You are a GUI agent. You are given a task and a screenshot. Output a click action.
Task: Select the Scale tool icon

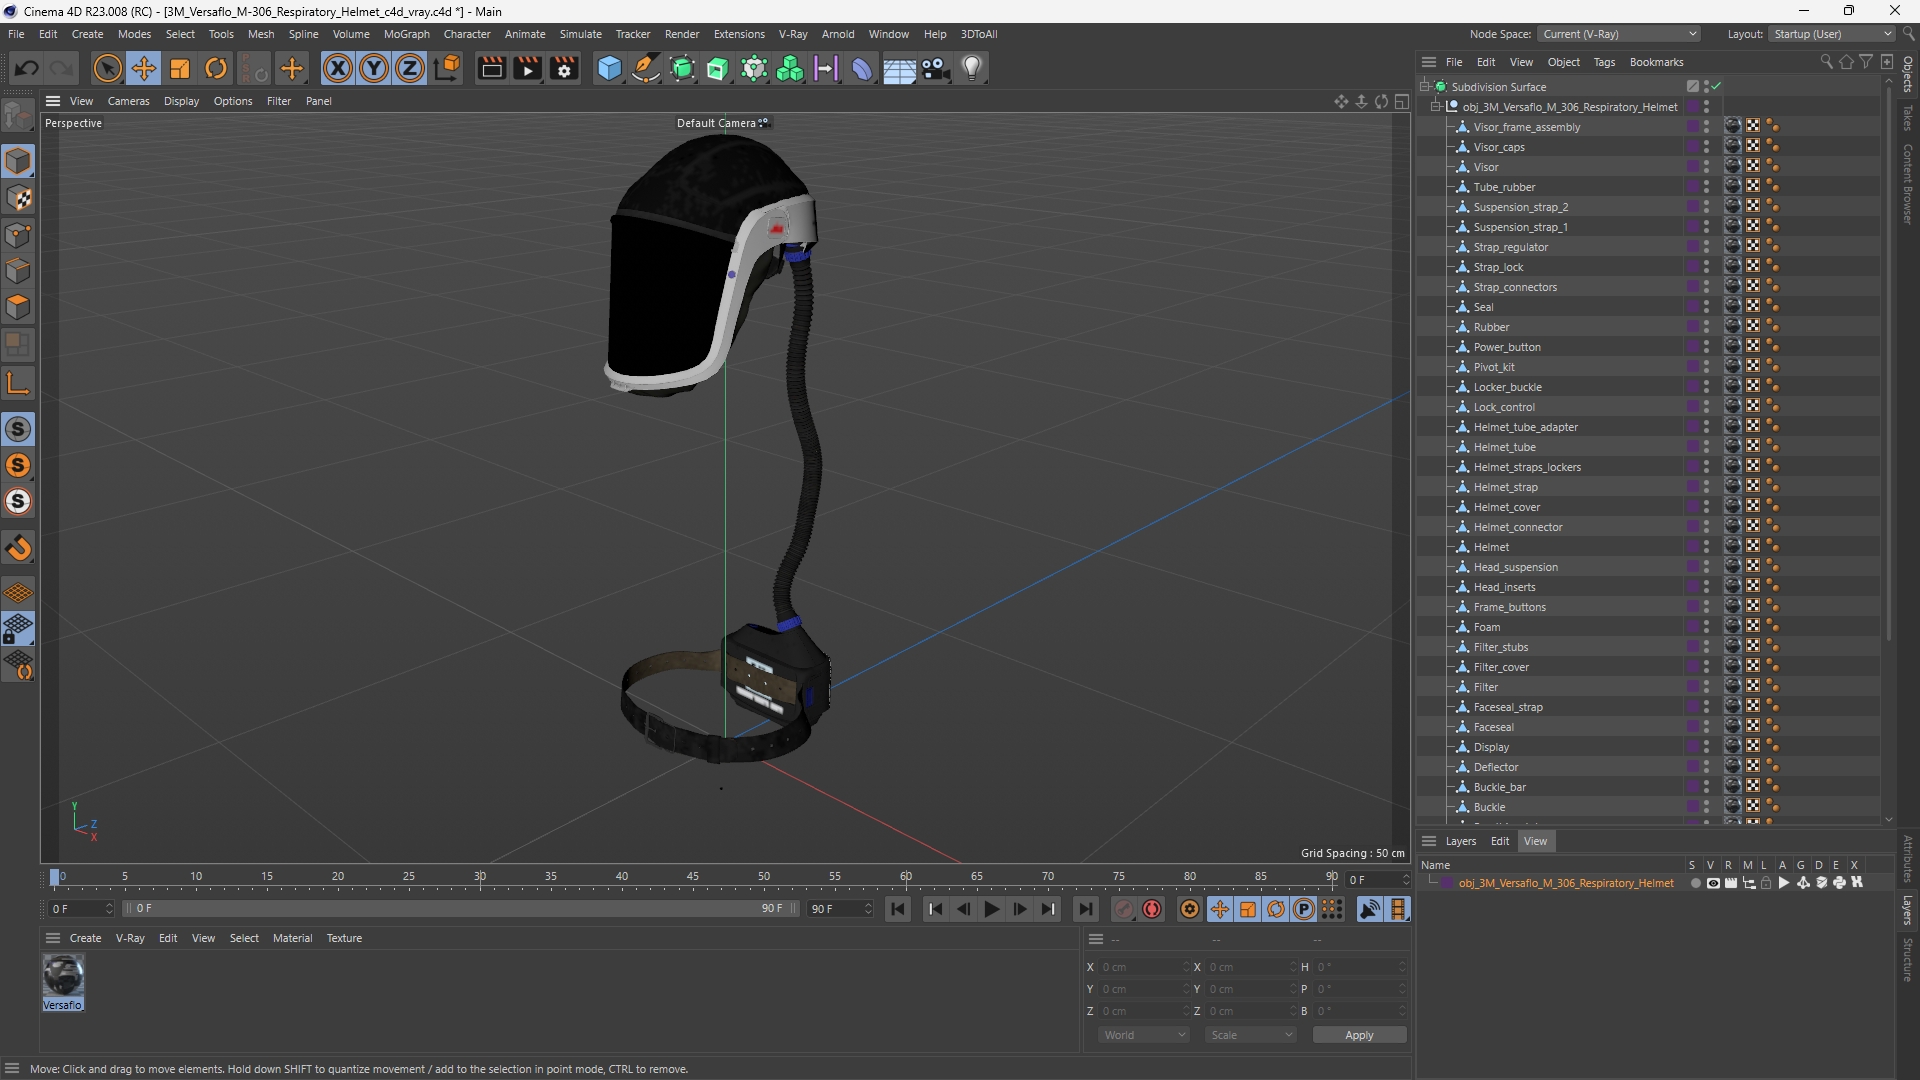(x=180, y=68)
